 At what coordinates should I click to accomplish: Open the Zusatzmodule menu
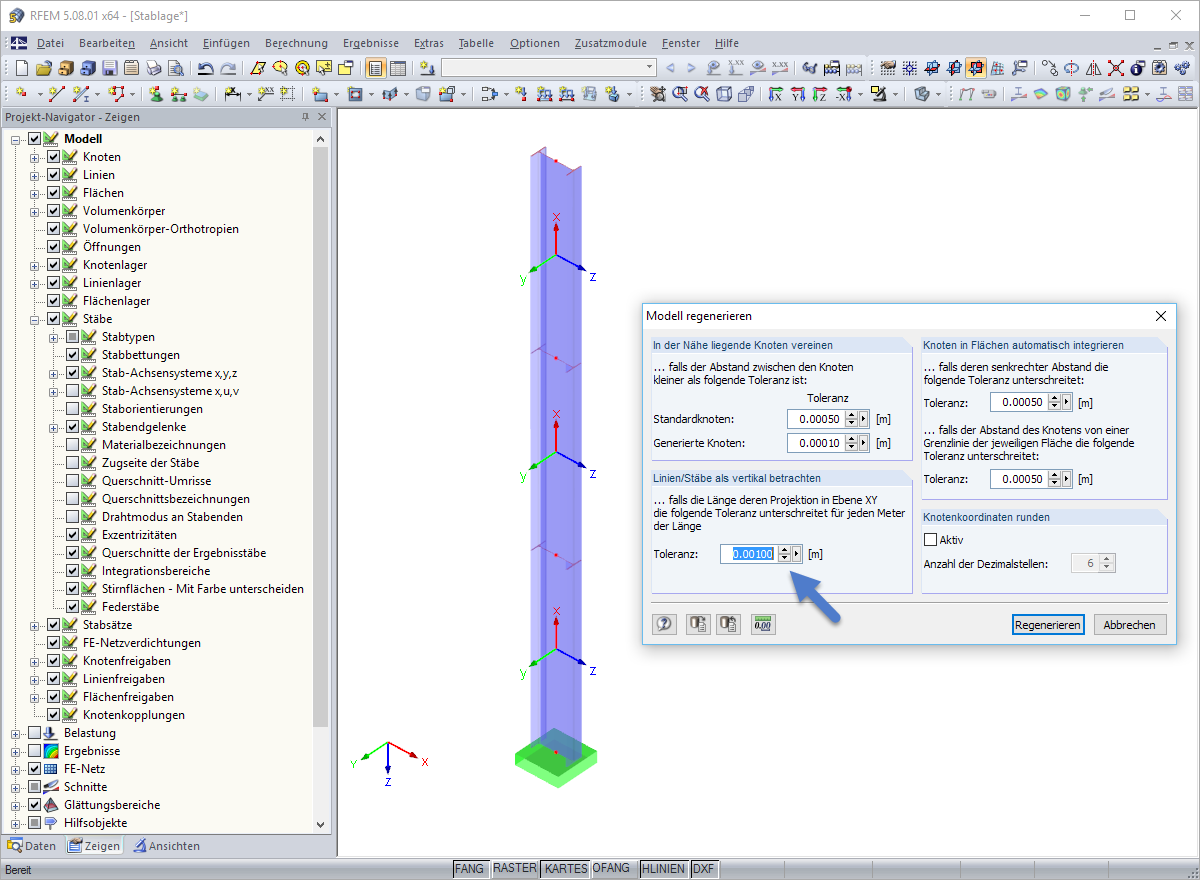coord(610,43)
